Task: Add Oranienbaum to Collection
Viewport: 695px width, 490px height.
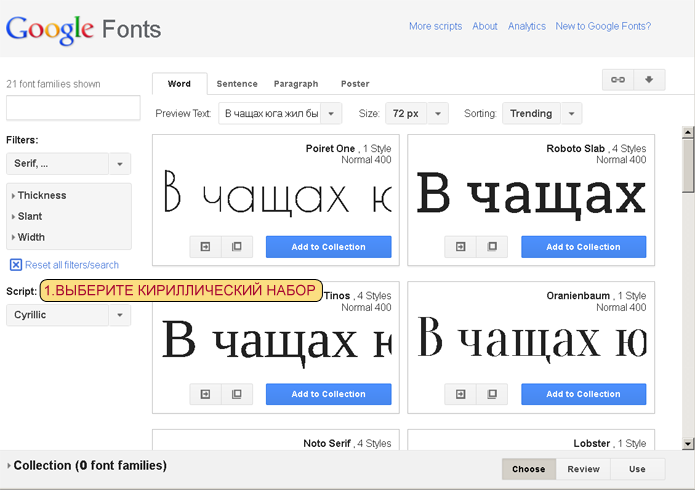Action: pos(583,394)
